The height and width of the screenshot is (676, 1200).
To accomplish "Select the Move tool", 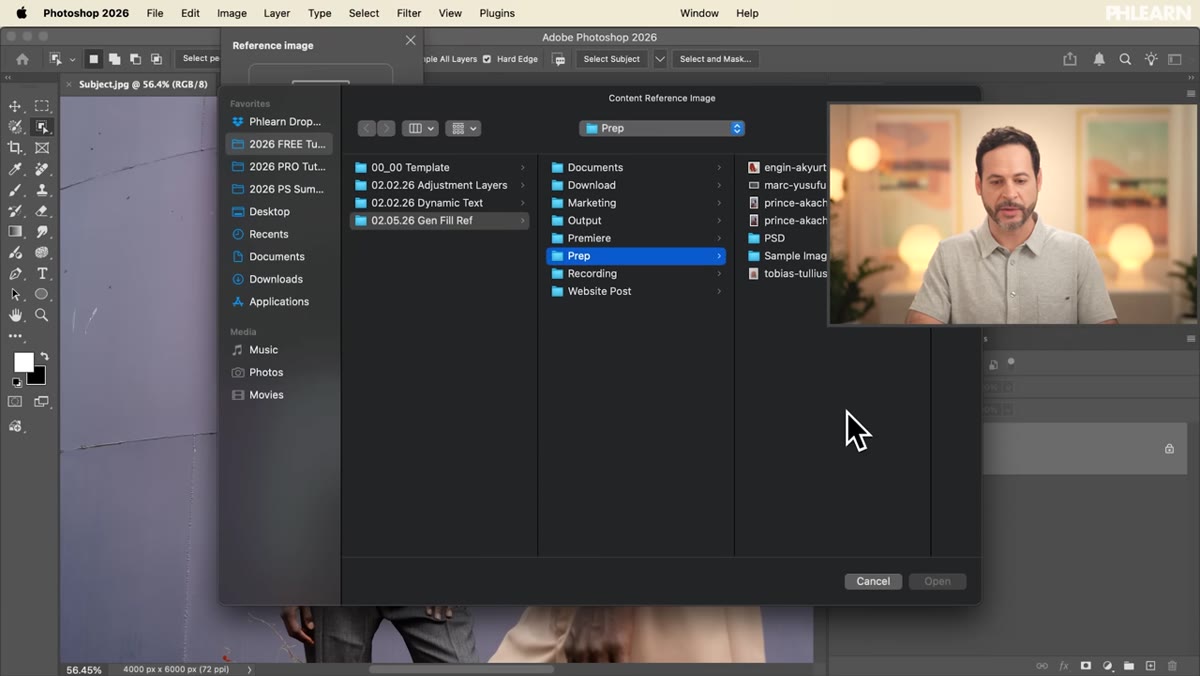I will [15, 106].
